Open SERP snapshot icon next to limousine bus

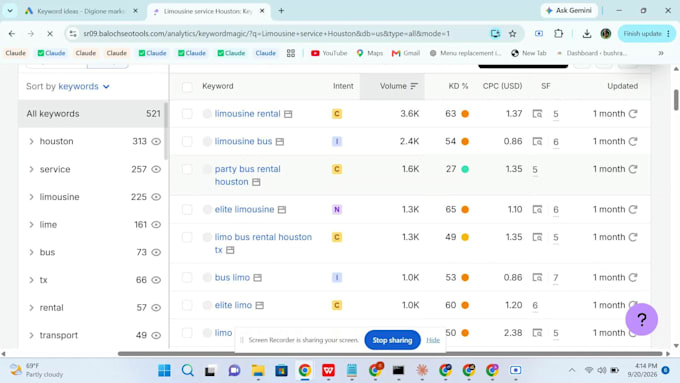click(x=280, y=142)
